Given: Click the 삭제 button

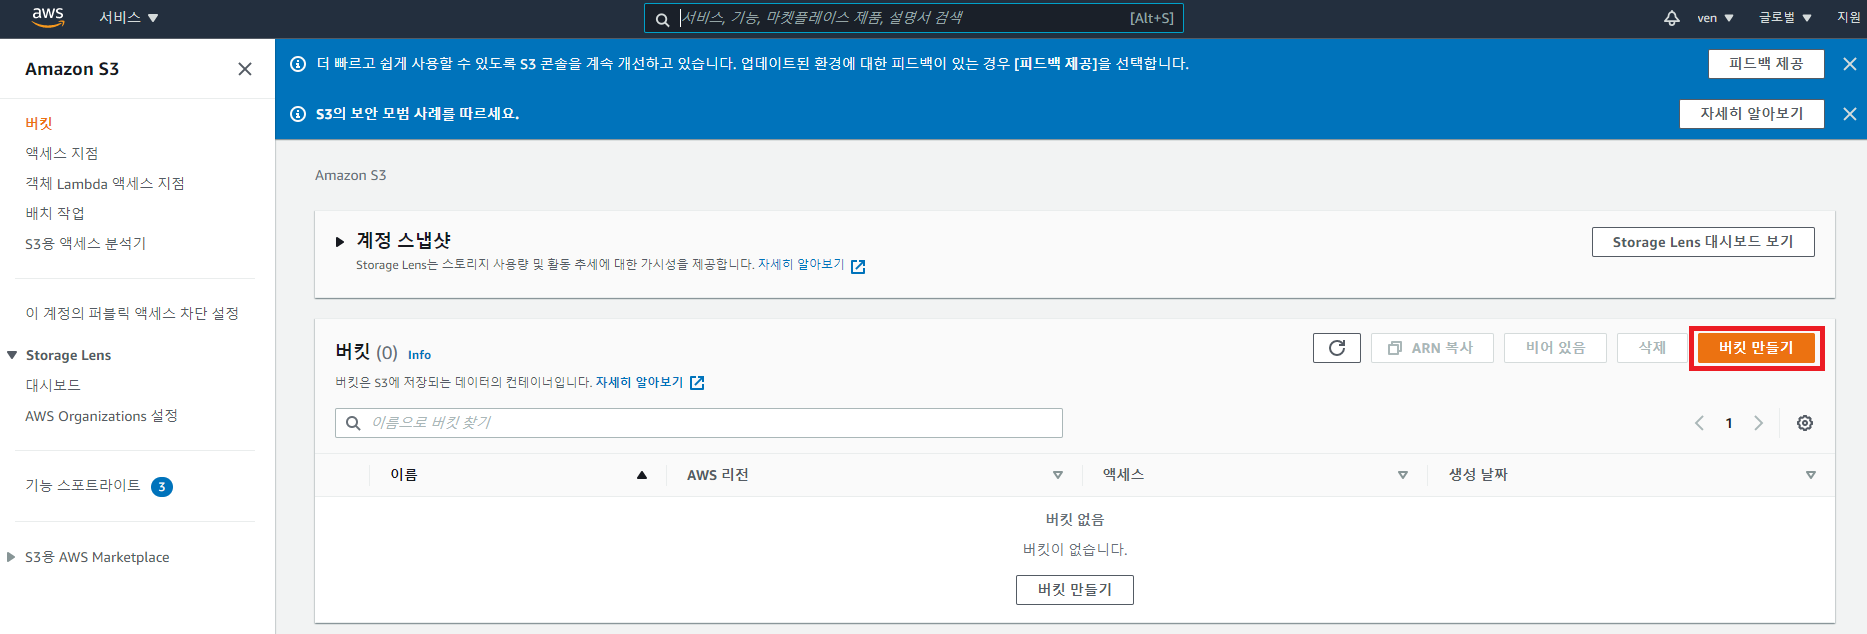Looking at the screenshot, I should [1652, 348].
